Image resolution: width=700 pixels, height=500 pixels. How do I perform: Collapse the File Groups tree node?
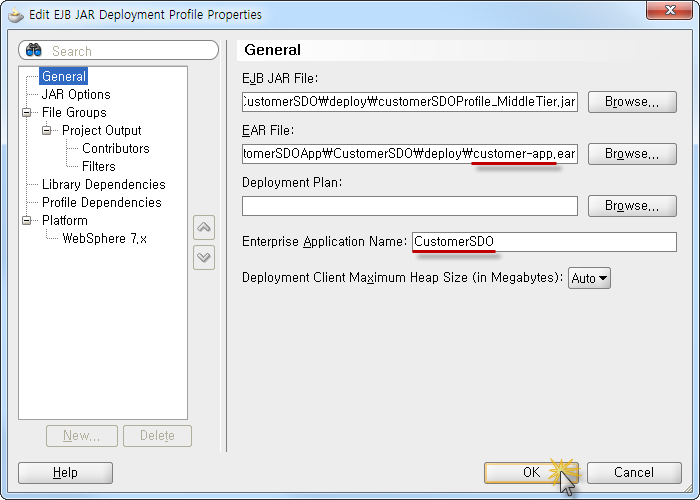(x=27, y=112)
